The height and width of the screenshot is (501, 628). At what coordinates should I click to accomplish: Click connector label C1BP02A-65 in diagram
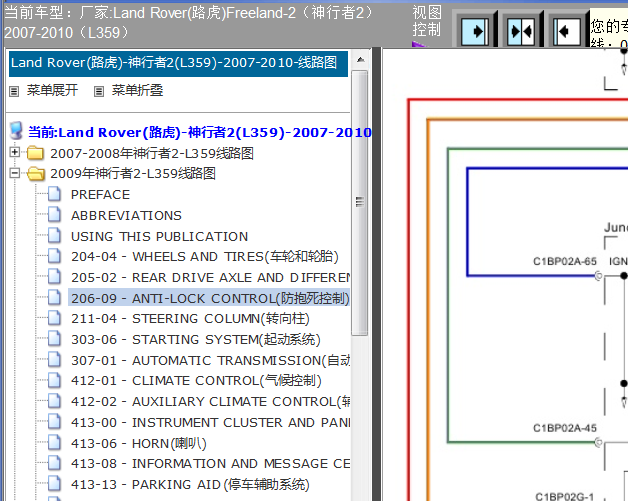[x=565, y=262]
